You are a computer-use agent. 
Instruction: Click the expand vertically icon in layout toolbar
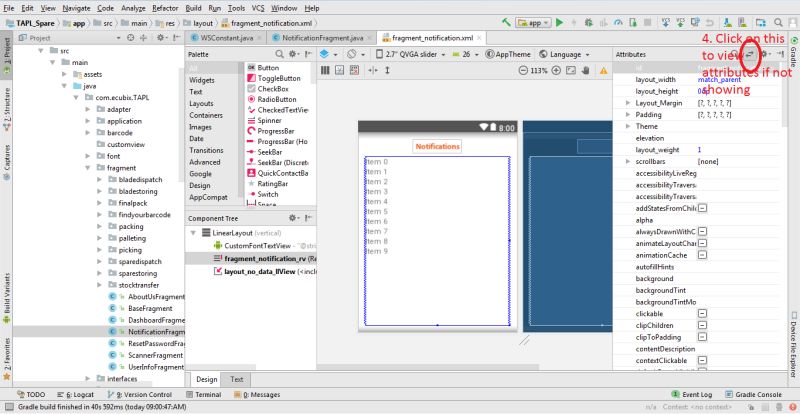387,70
